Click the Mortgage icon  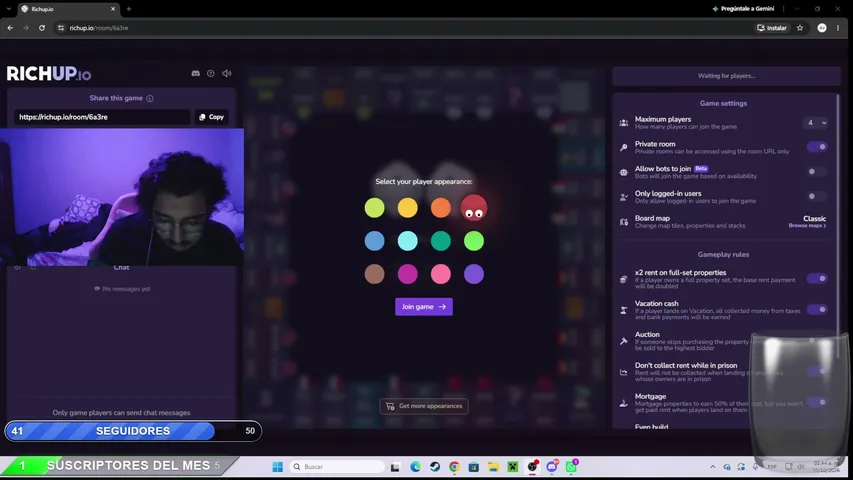623,403
